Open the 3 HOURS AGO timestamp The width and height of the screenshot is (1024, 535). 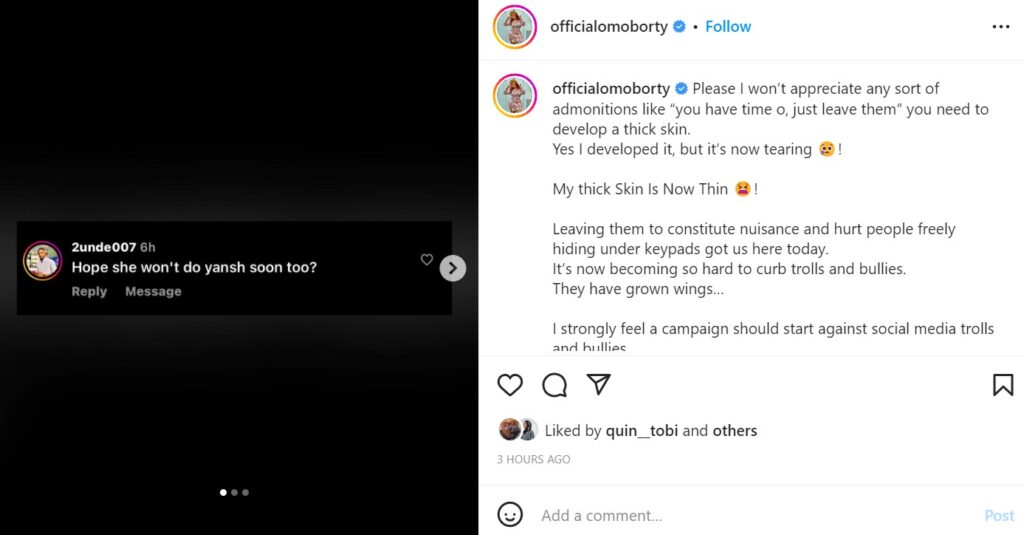[534, 460]
